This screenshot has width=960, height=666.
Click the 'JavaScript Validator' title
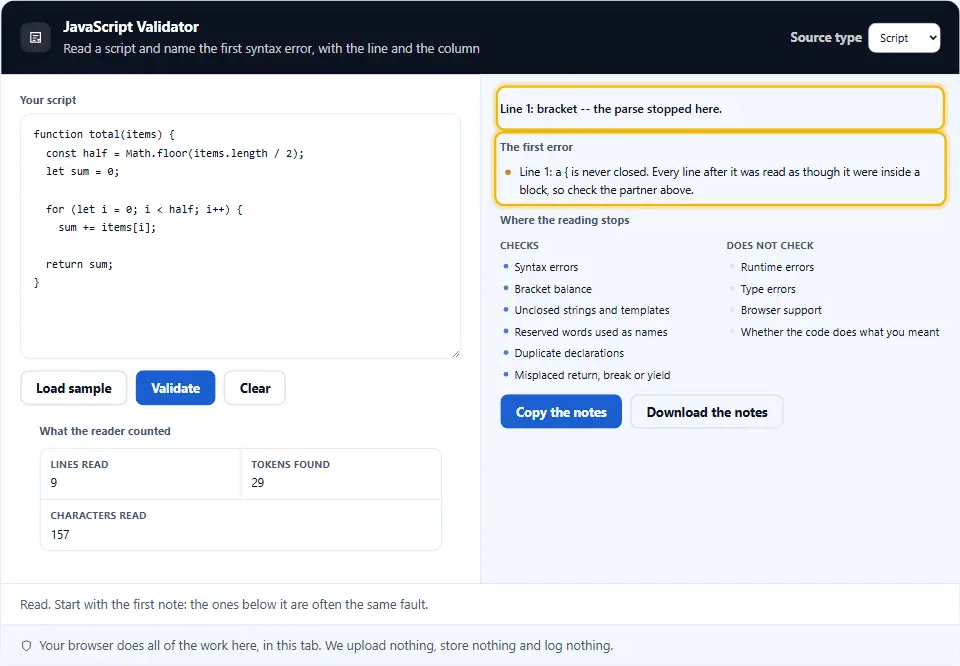point(131,27)
